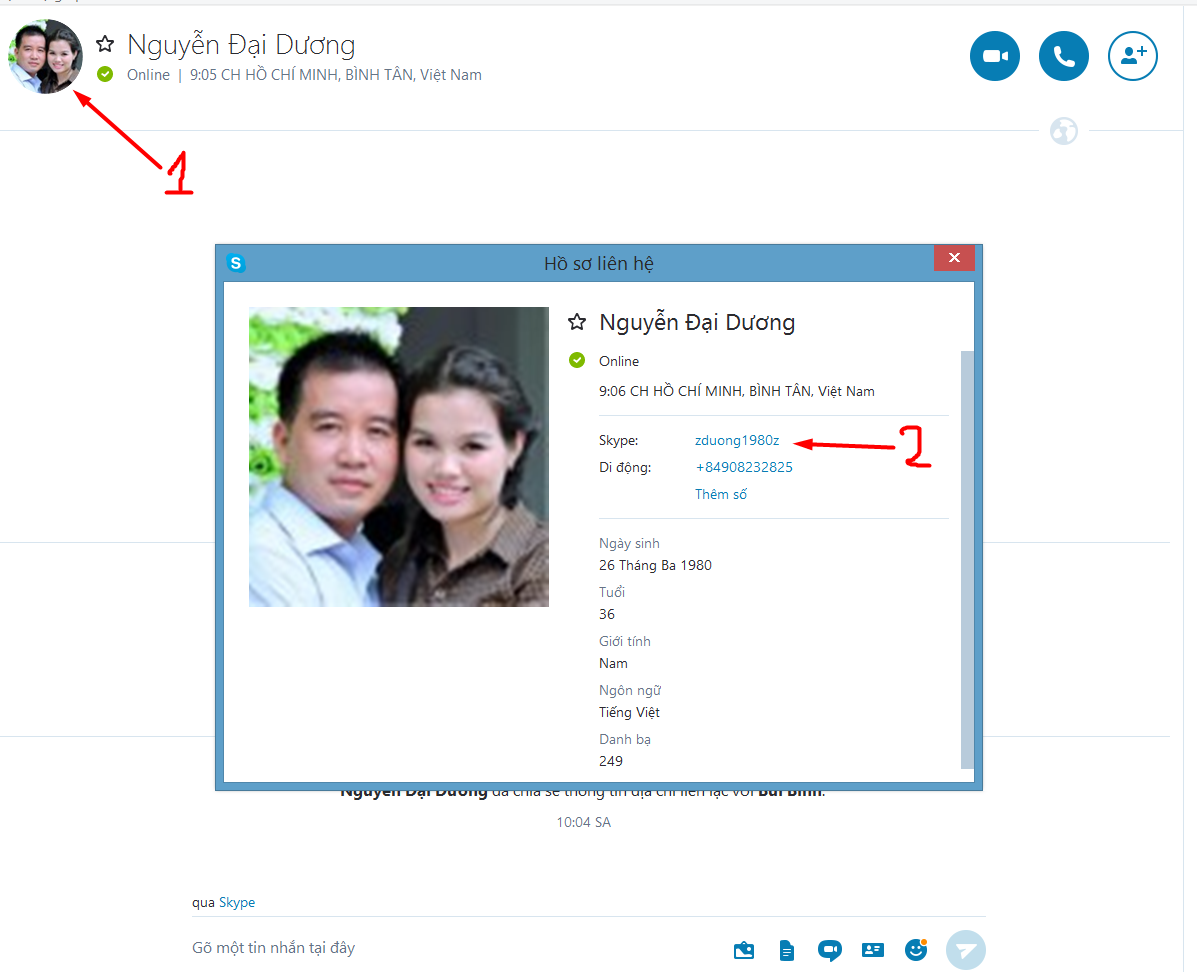Toggle favorite star inside the profile dialog
1197x972 pixels.
(x=576, y=322)
